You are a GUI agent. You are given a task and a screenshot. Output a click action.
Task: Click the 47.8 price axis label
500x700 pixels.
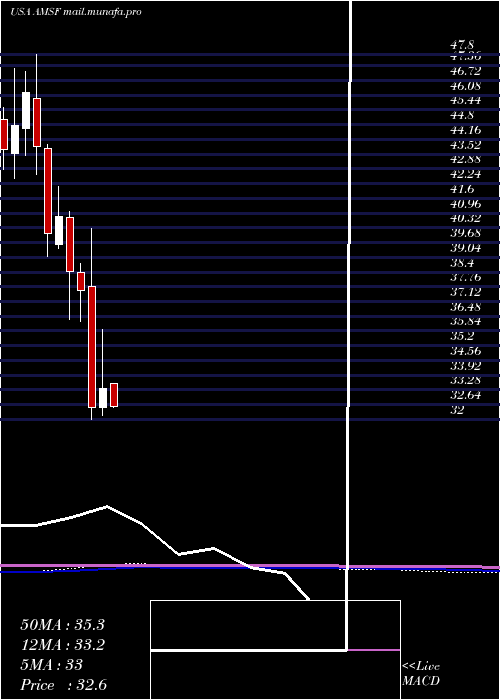[462, 45]
